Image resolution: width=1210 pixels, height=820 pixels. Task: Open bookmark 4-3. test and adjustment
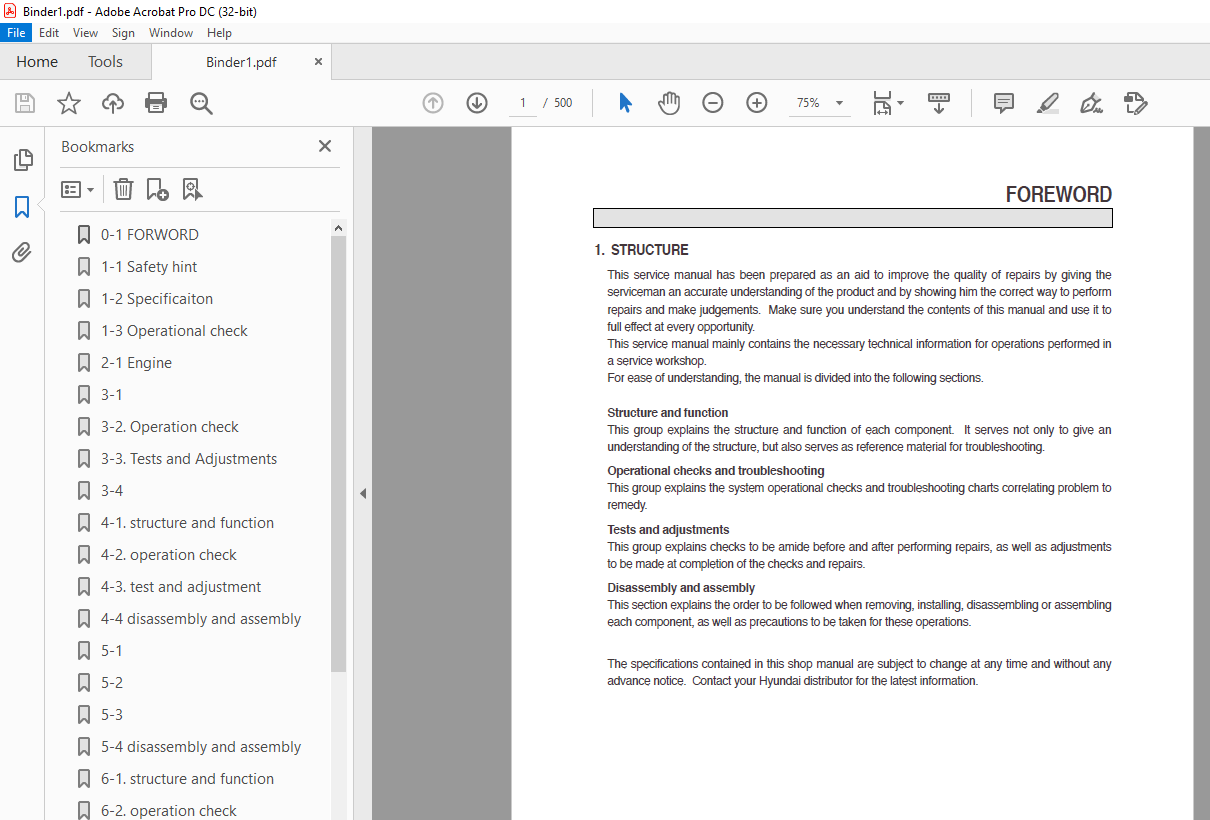tap(181, 587)
